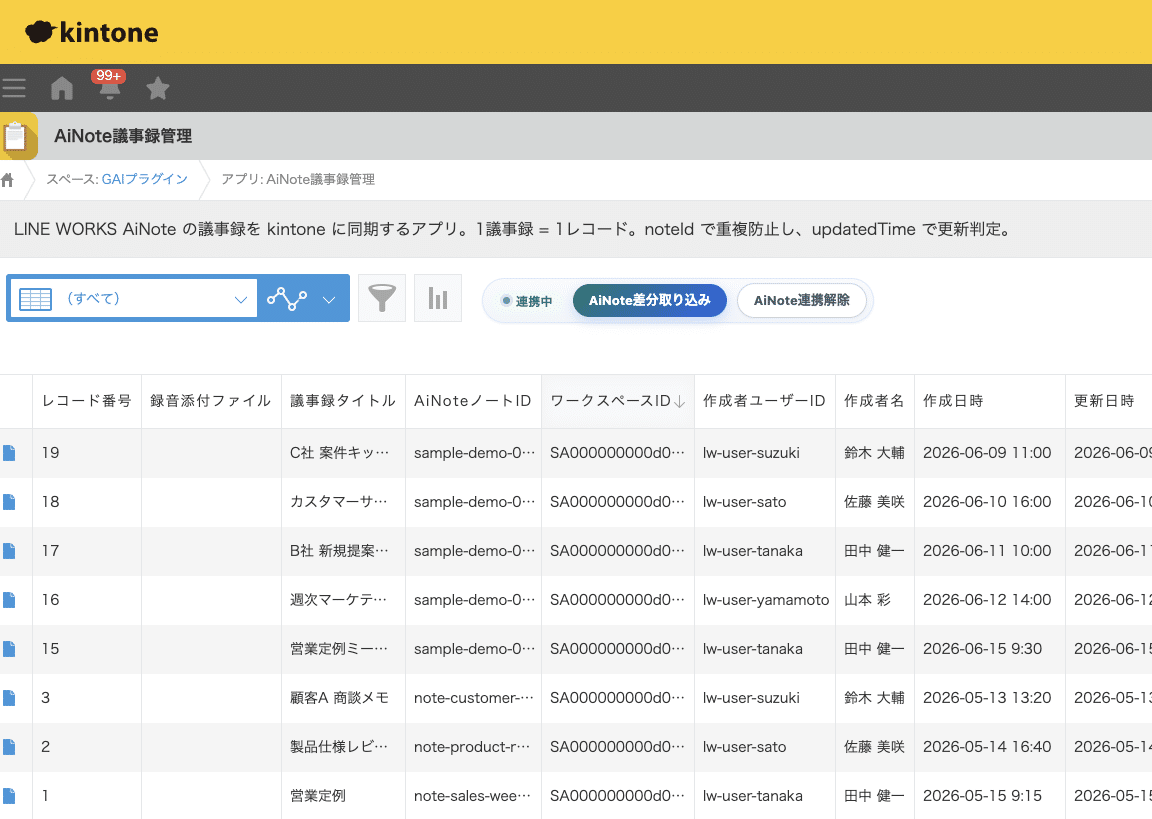Open notifications bell with 99+ badge
1152x819 pixels.
point(109,85)
